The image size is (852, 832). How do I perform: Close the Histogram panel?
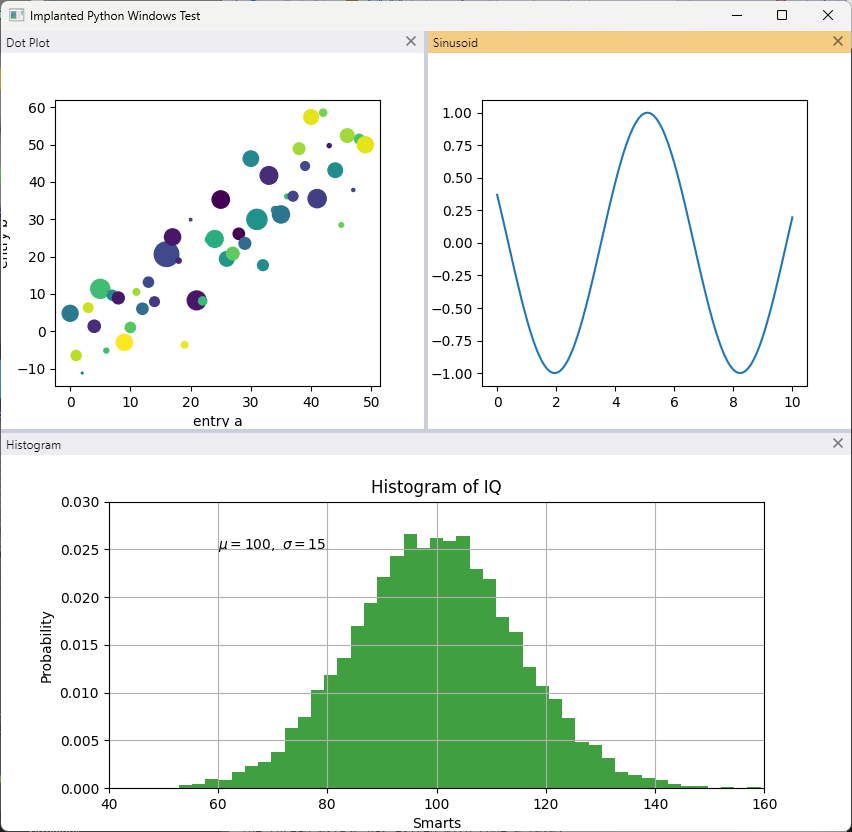coord(838,443)
